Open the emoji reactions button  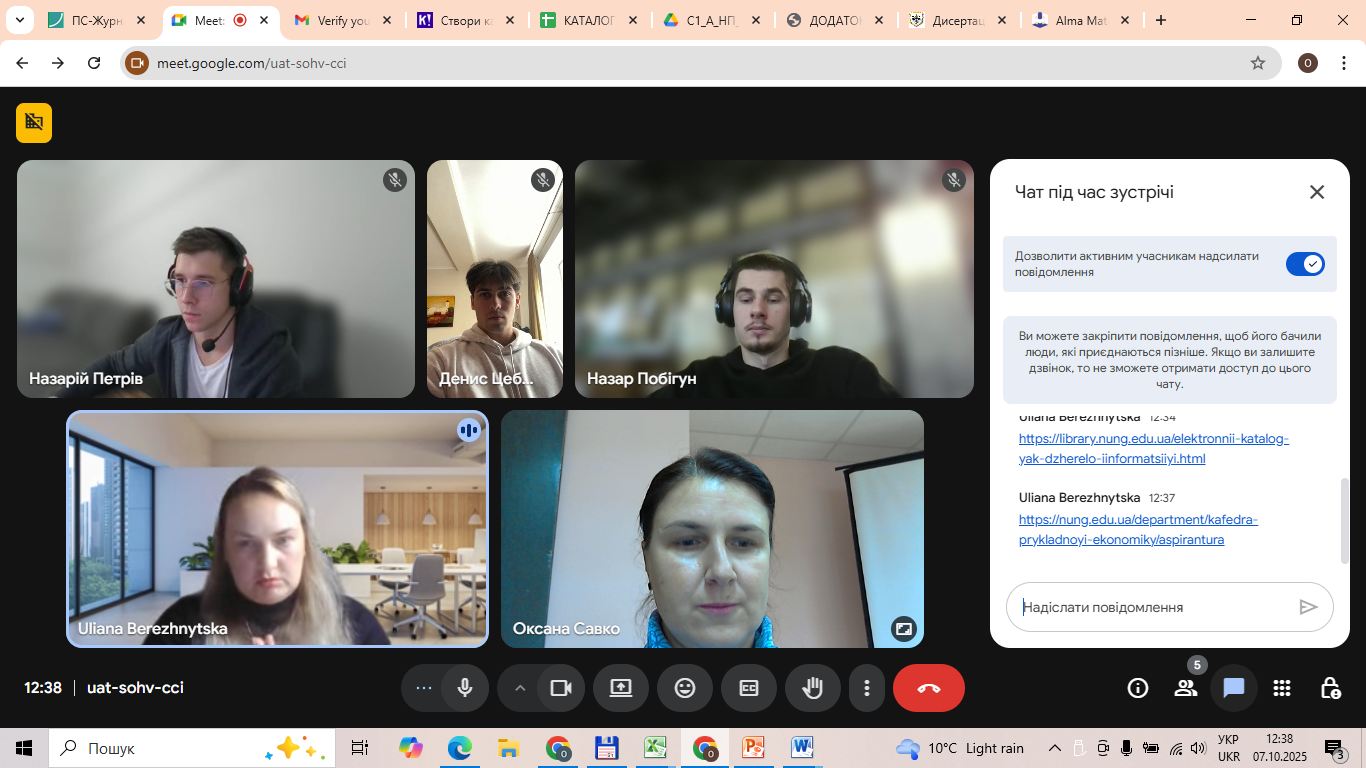point(685,688)
